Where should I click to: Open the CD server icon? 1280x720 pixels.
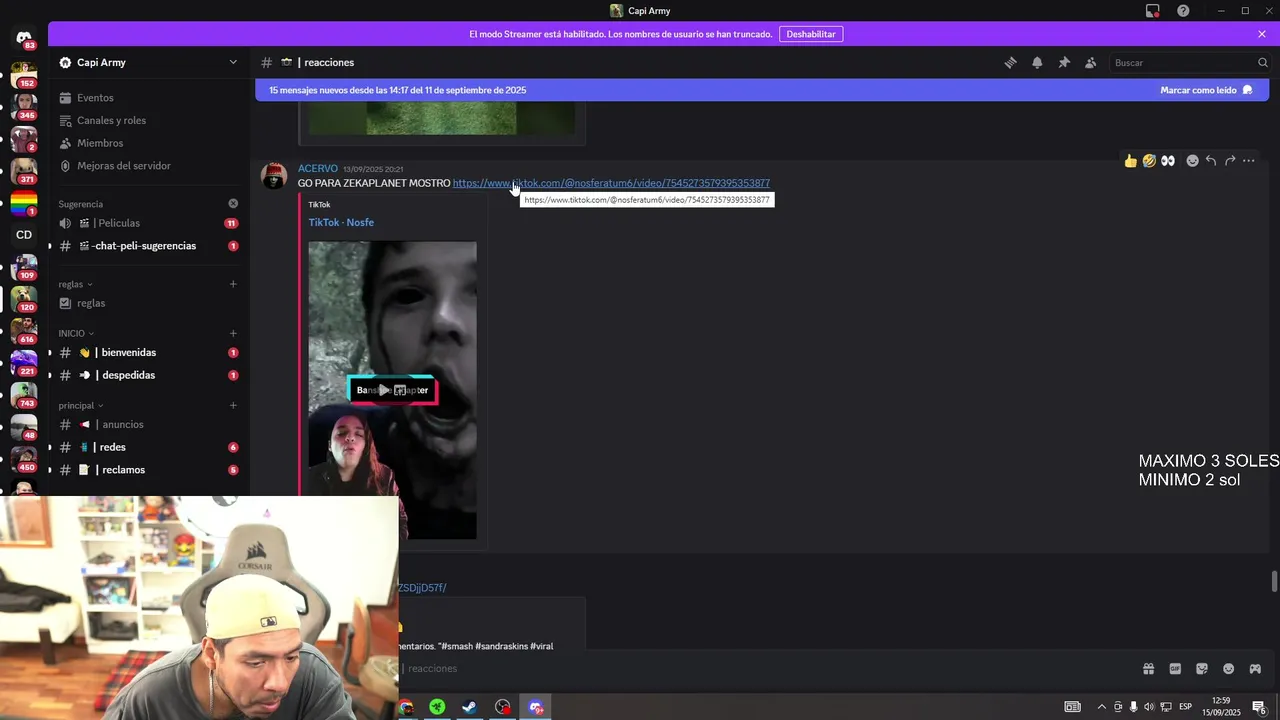pos(24,235)
